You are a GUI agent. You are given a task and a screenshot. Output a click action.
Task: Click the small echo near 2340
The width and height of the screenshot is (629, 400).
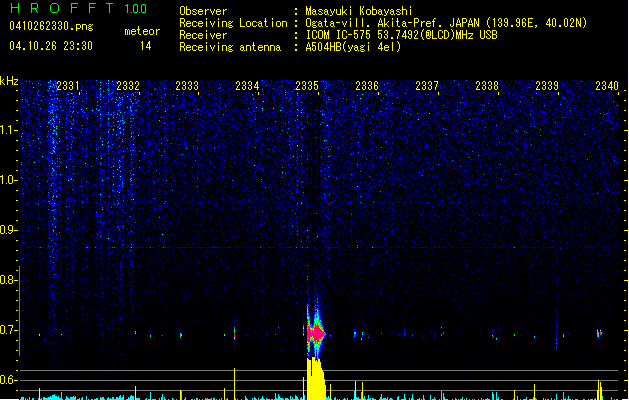pos(599,333)
